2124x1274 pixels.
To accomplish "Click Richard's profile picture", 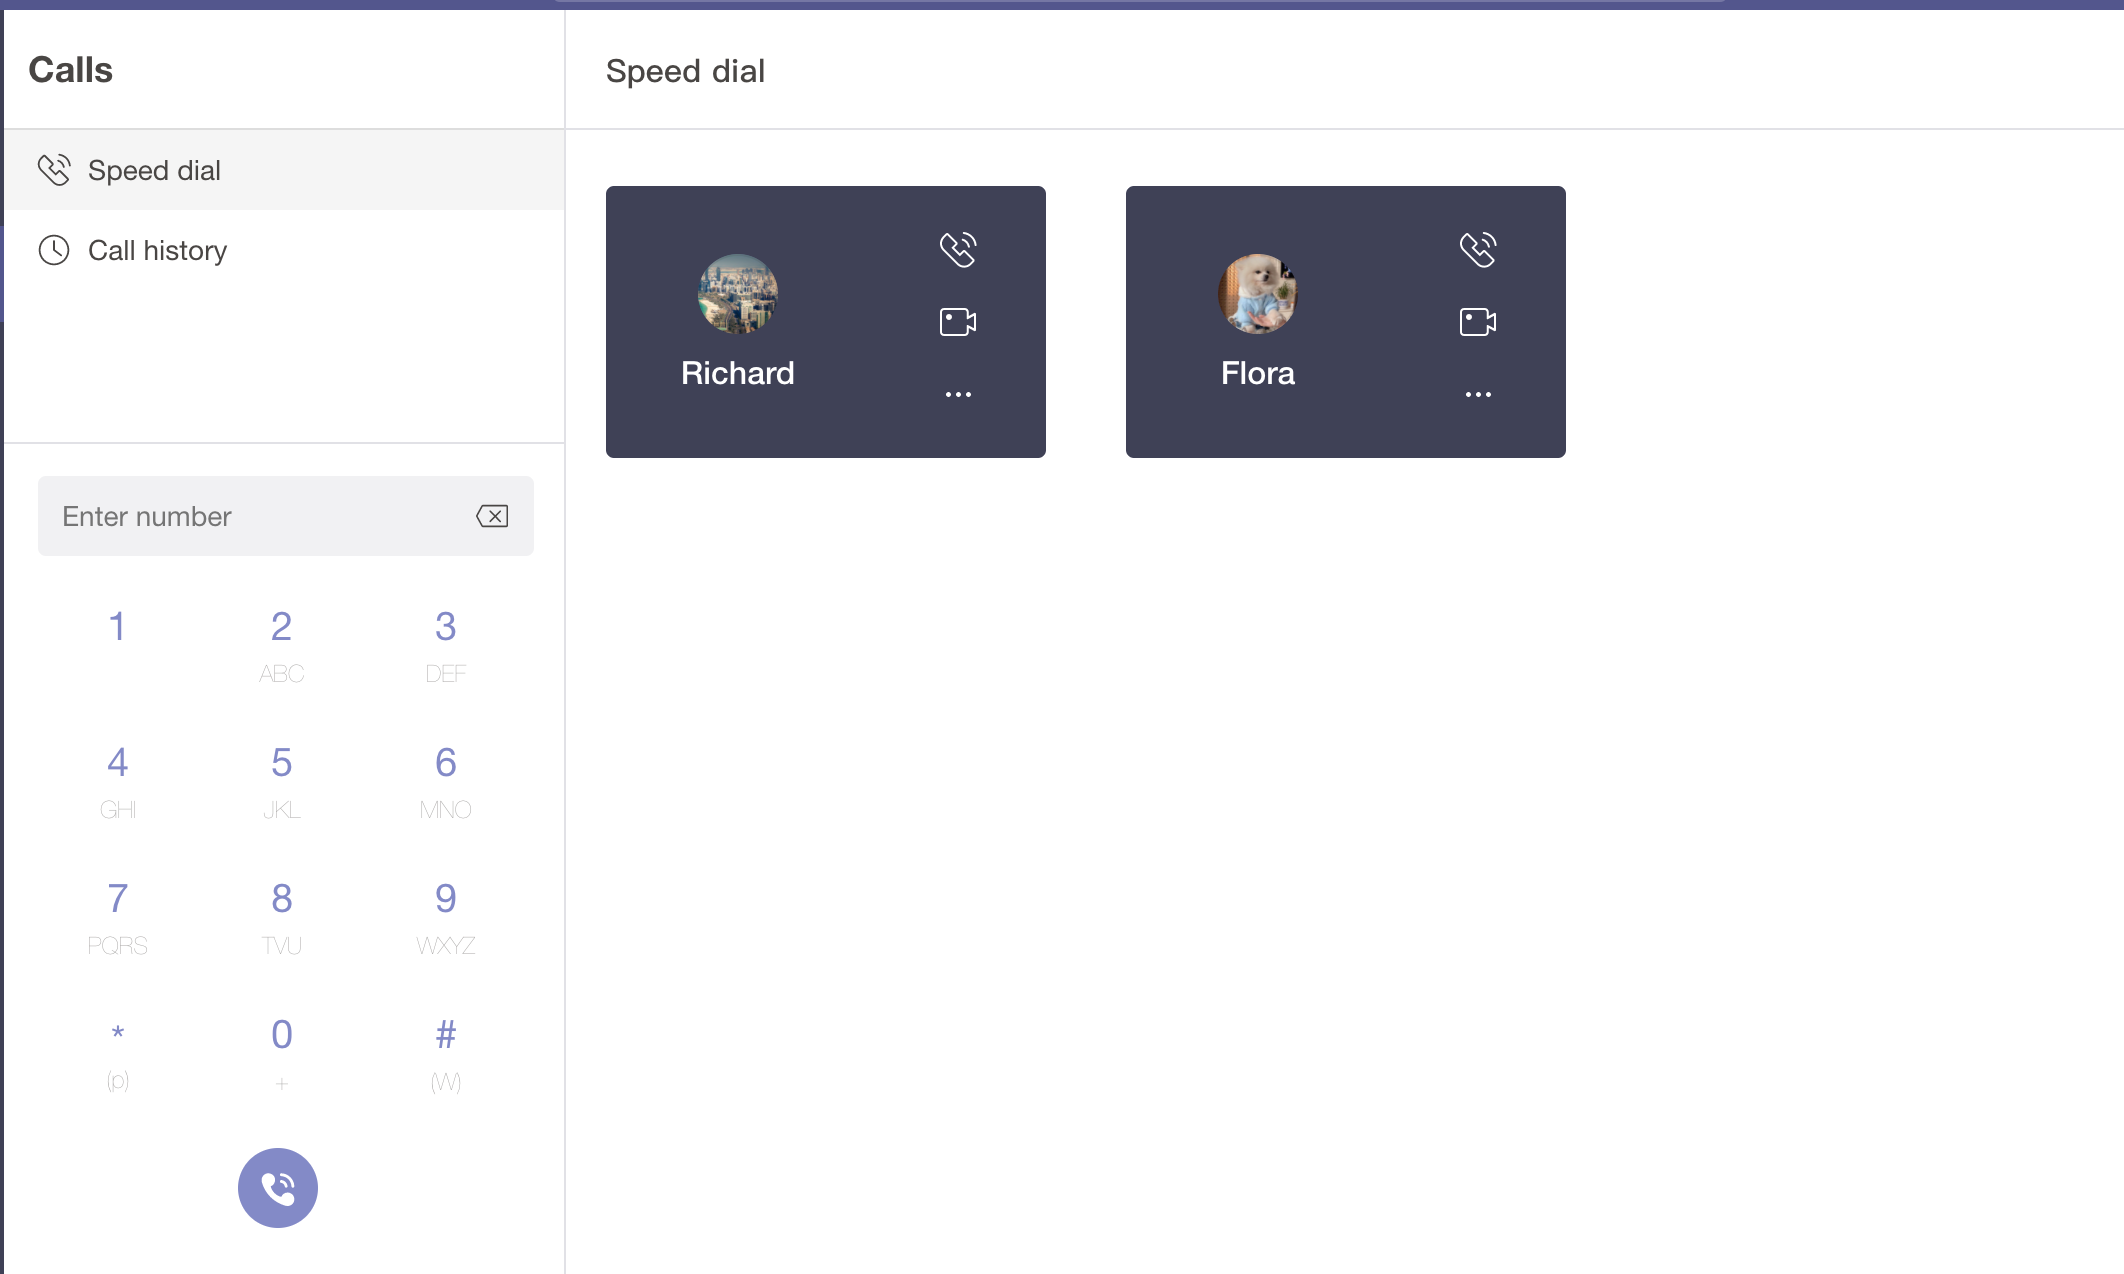I will [x=738, y=294].
